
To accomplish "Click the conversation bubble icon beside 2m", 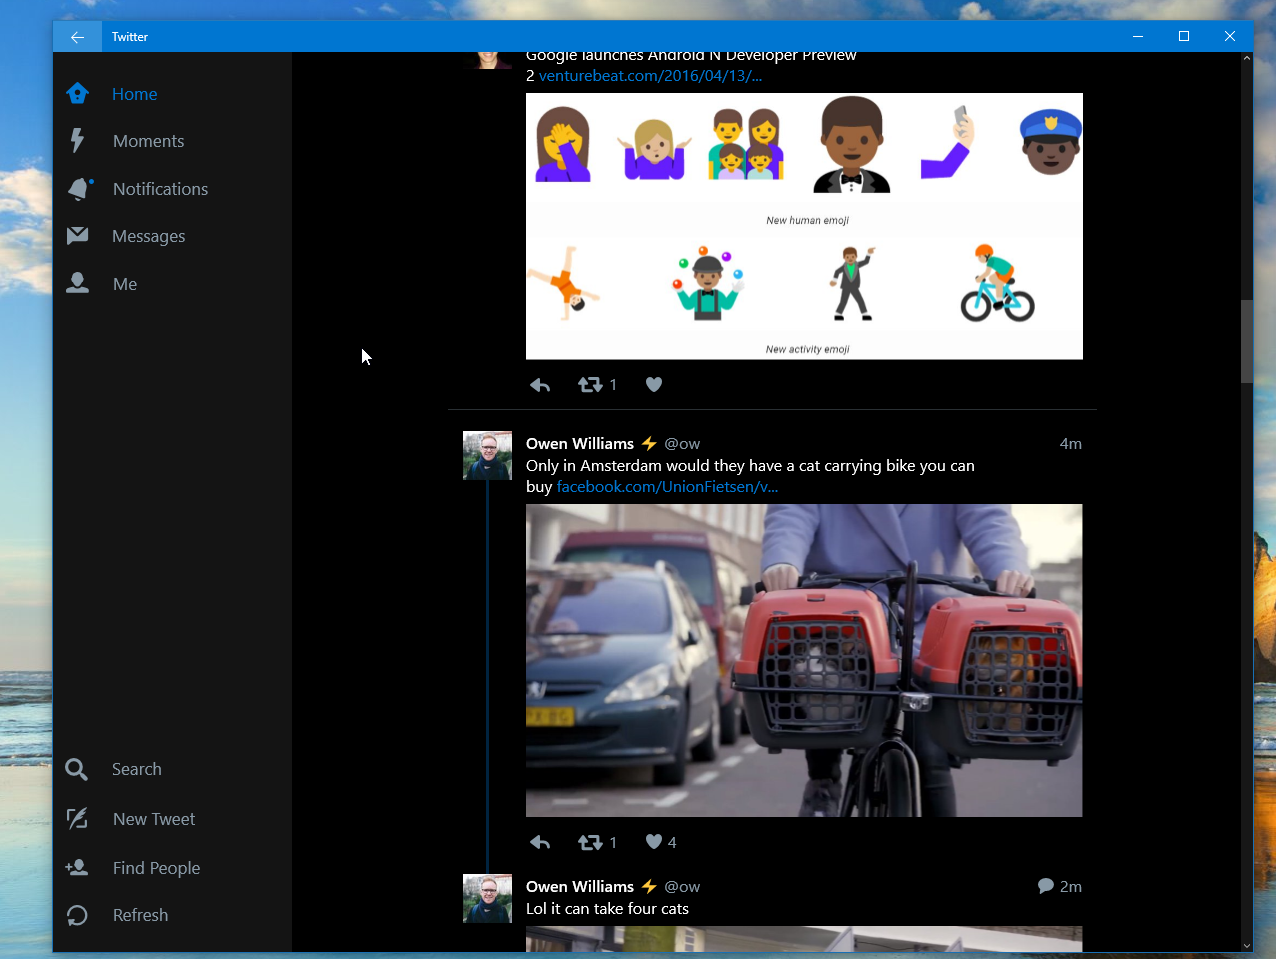I will pyautogui.click(x=1046, y=886).
